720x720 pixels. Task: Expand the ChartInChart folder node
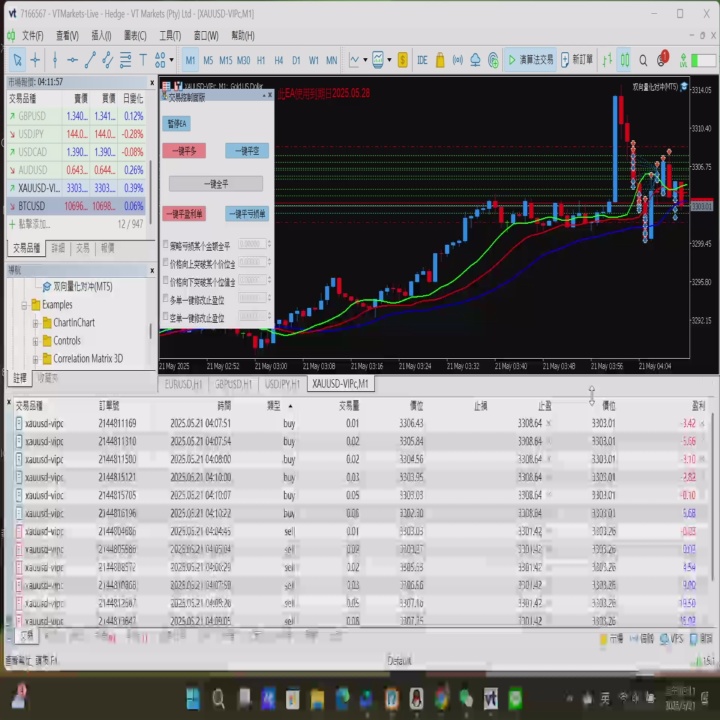pyautogui.click(x=35, y=323)
